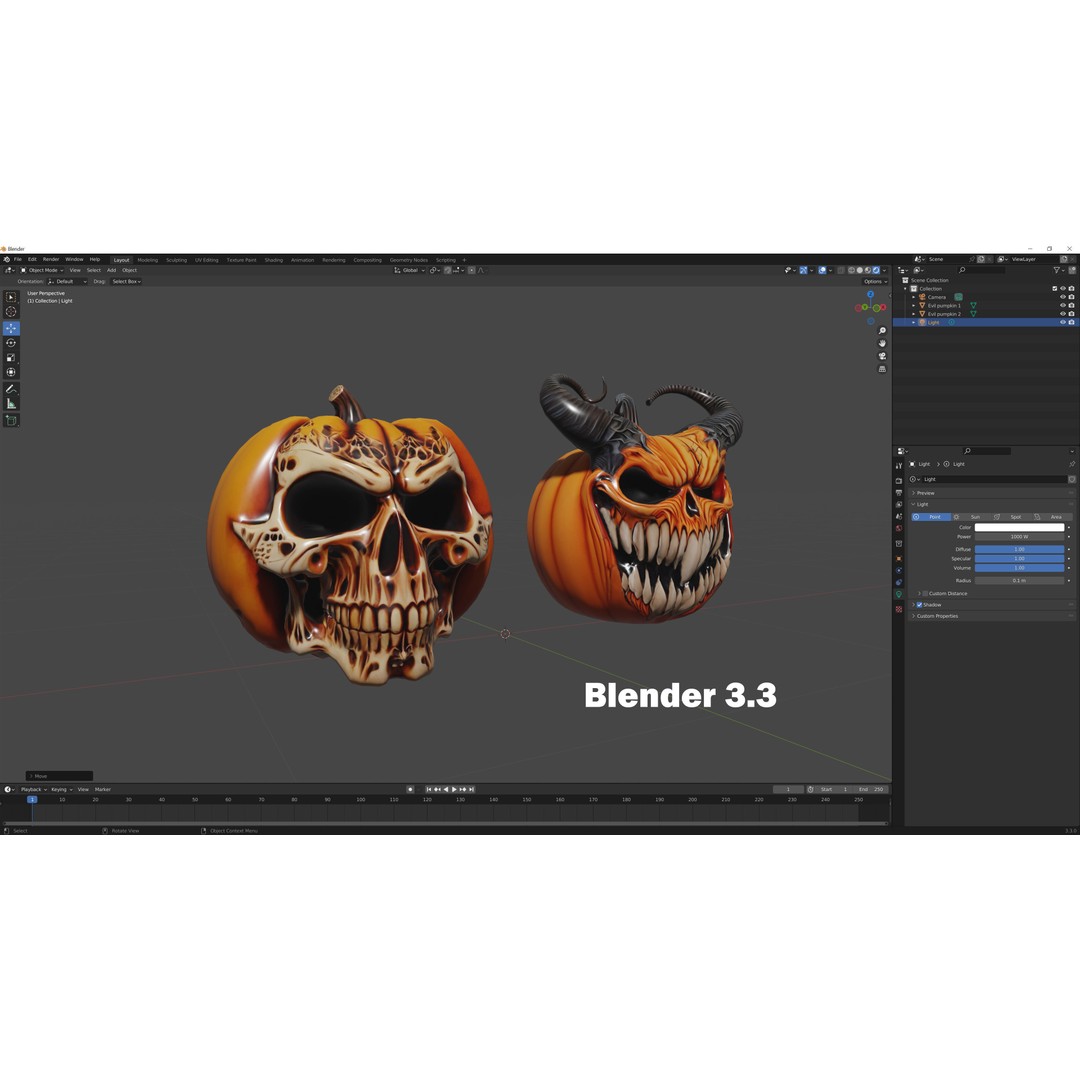1080x1080 pixels.
Task: Open the View Layer properties tab
Action: [x=899, y=504]
